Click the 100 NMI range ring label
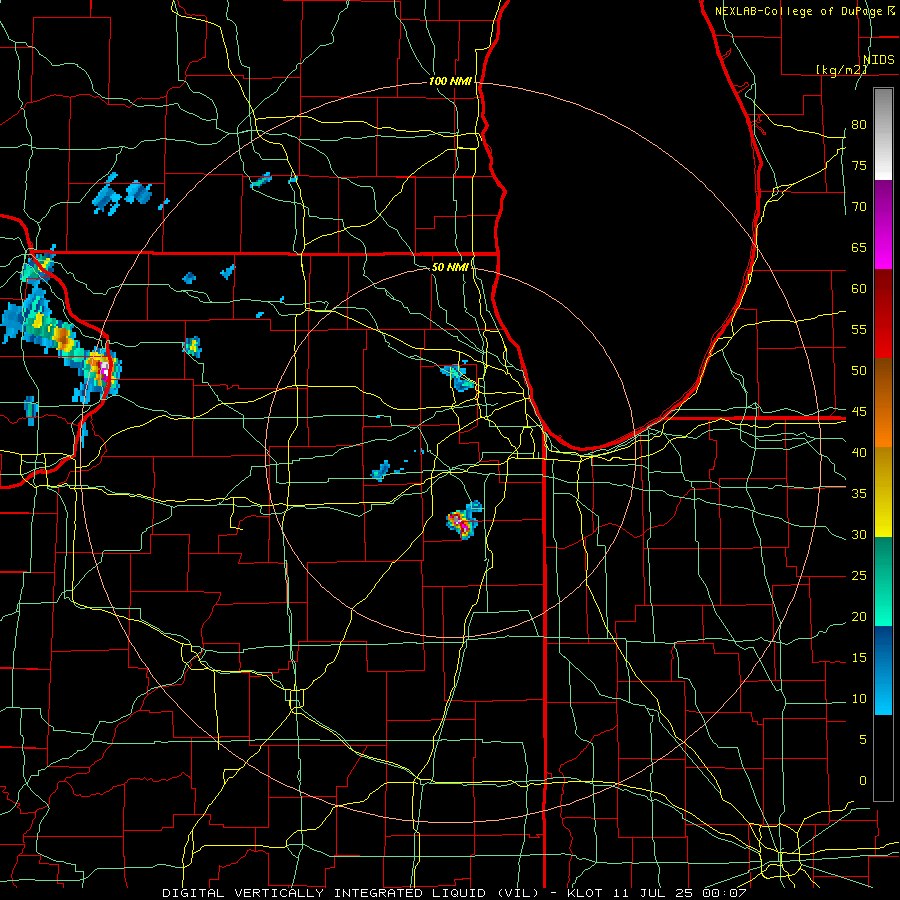This screenshot has width=900, height=900. point(450,81)
